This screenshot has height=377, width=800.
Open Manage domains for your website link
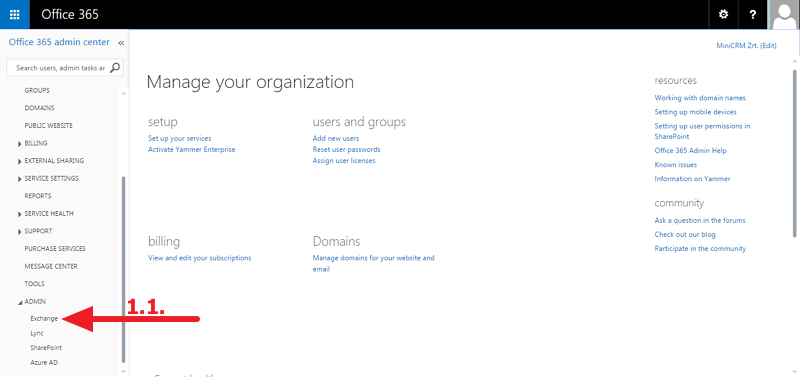pos(373,263)
